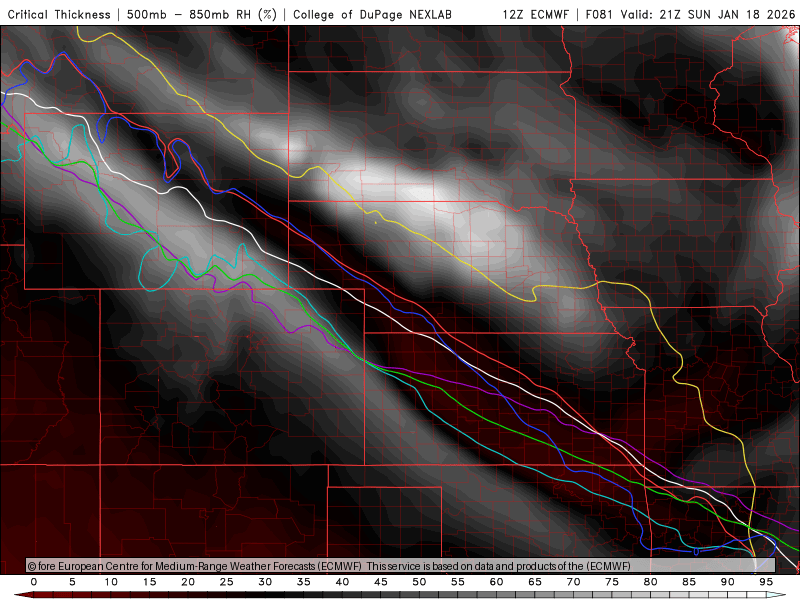Click the '85' value on color scale
Viewport: 800px width, 600px height.
coord(689,582)
